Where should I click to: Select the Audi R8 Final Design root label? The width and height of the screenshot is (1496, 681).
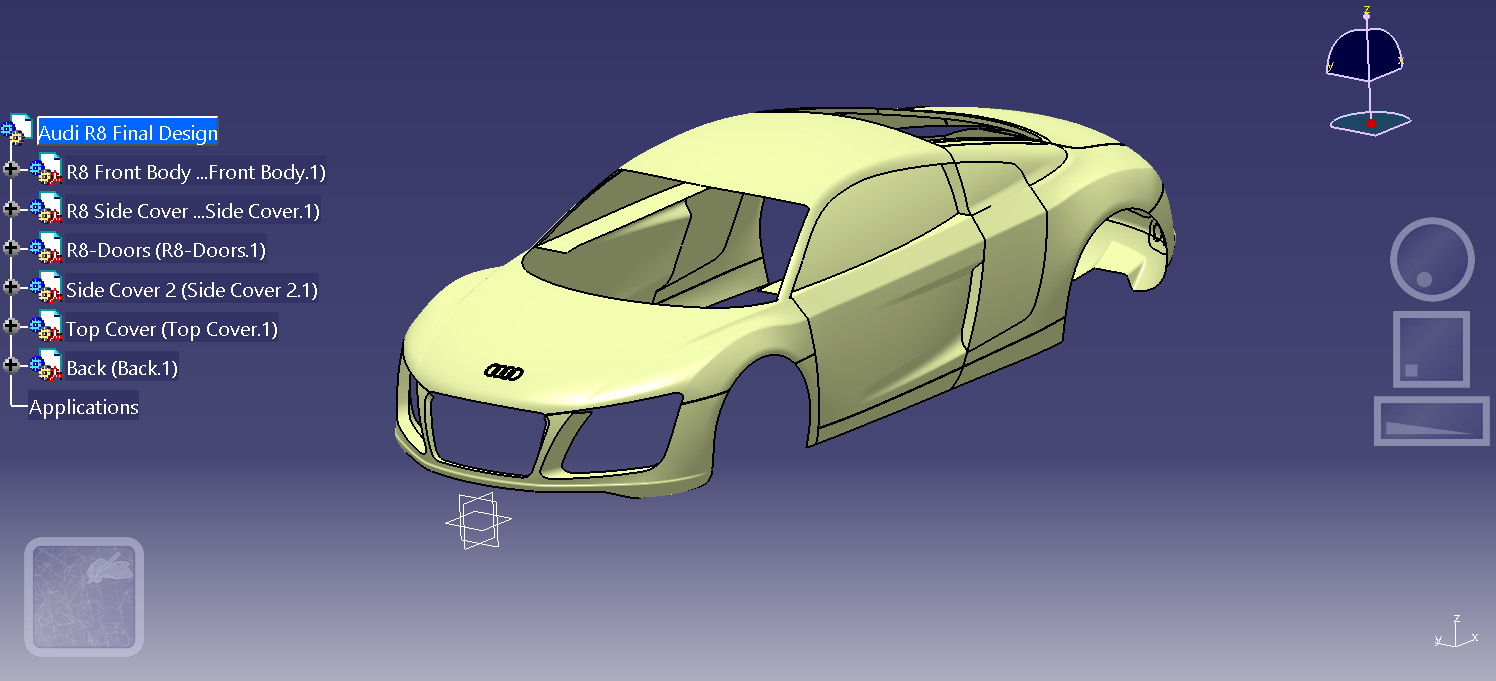point(128,133)
